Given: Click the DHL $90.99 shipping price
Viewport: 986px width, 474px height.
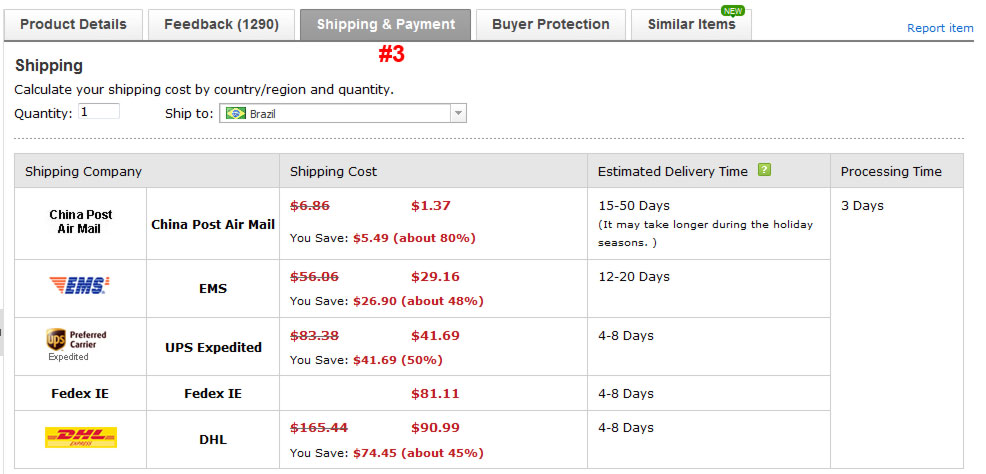Looking at the screenshot, I should click(x=435, y=427).
